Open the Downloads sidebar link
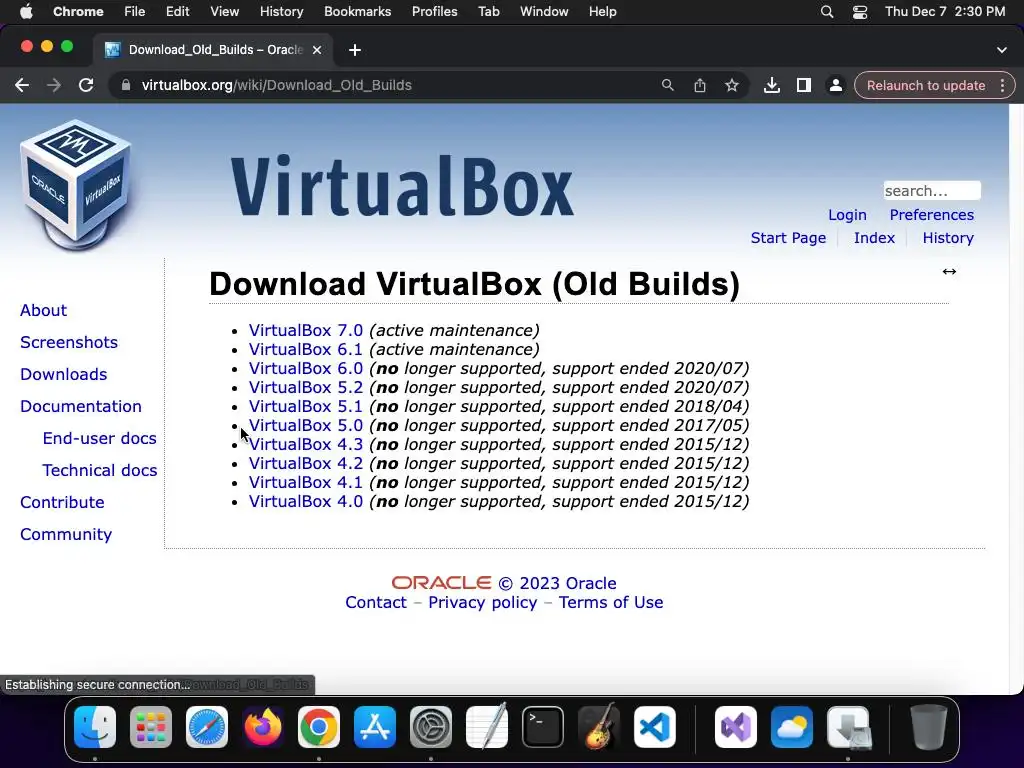Screen dimensions: 1024x768 pos(63,374)
